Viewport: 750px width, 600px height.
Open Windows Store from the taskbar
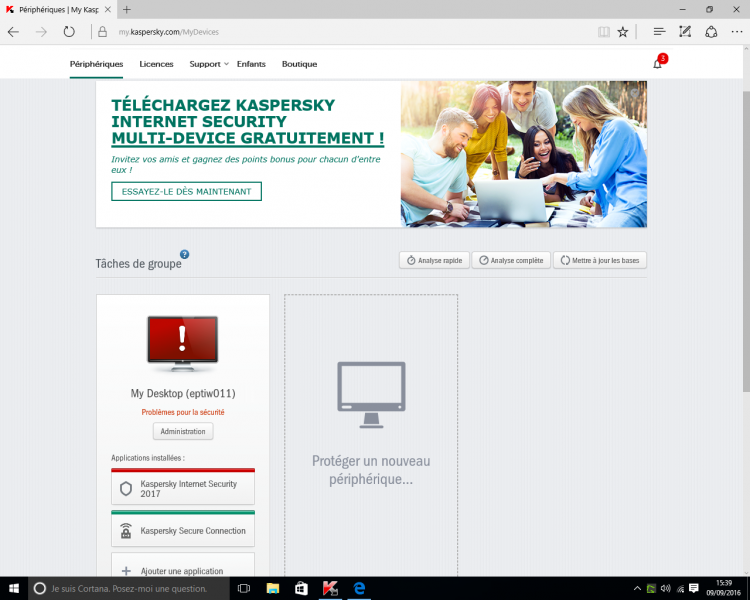[301, 588]
